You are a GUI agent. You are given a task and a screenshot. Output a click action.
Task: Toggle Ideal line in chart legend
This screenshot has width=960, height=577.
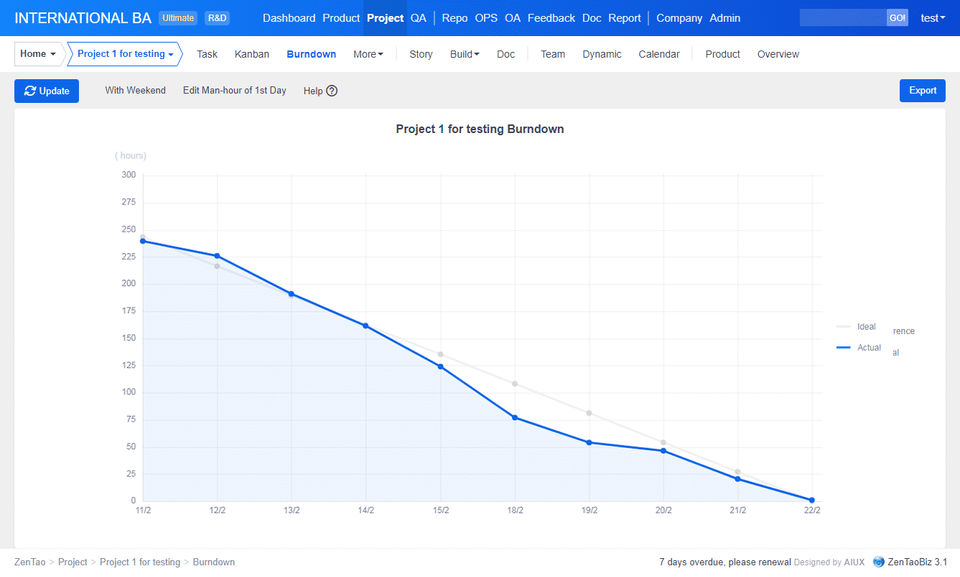pos(856,327)
